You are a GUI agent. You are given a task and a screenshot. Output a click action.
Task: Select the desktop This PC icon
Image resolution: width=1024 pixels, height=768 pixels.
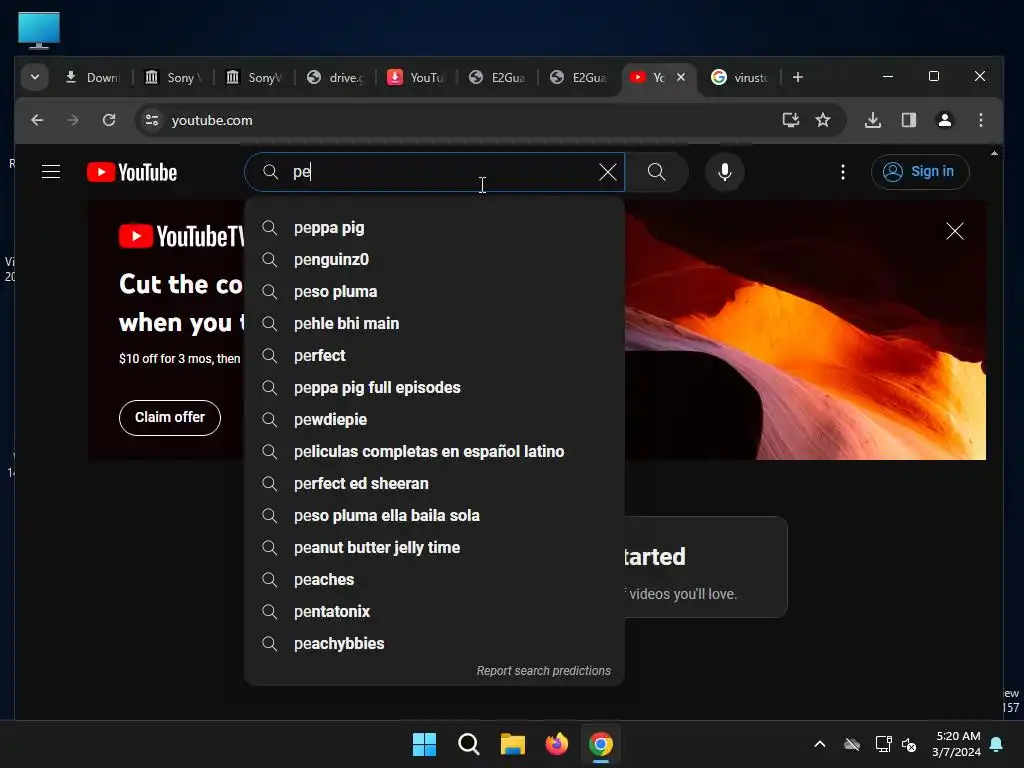[x=39, y=29]
